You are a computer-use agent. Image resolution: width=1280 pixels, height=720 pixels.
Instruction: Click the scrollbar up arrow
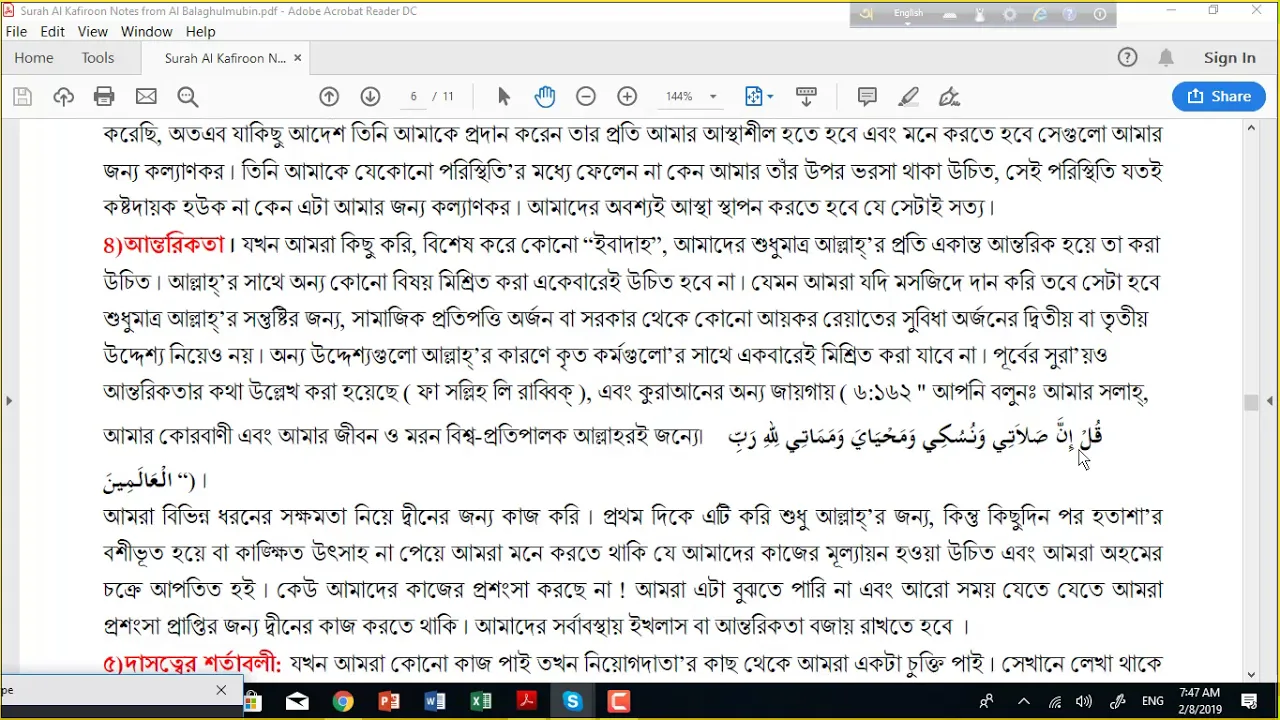[x=1251, y=128]
